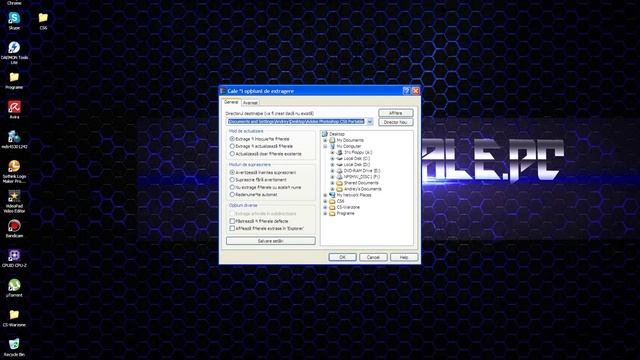Launch CPUID CPU-Z from the desktop
The width and height of the screenshot is (640, 360).
[x=14, y=256]
